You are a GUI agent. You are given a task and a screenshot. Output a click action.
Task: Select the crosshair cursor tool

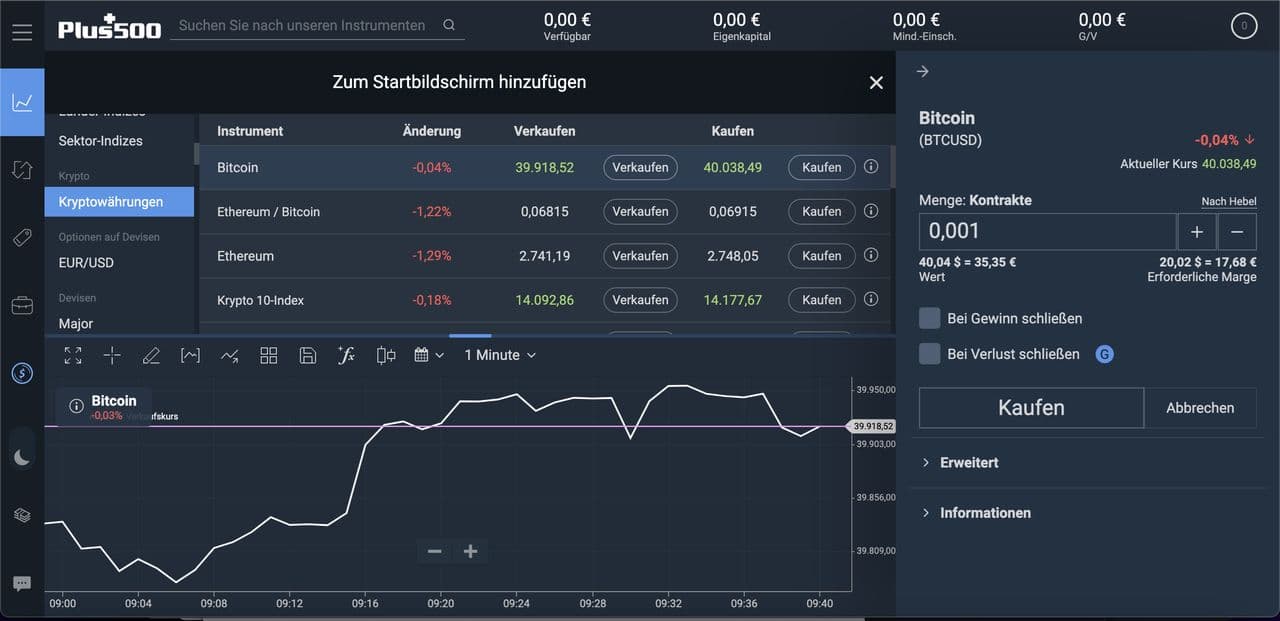click(112, 355)
